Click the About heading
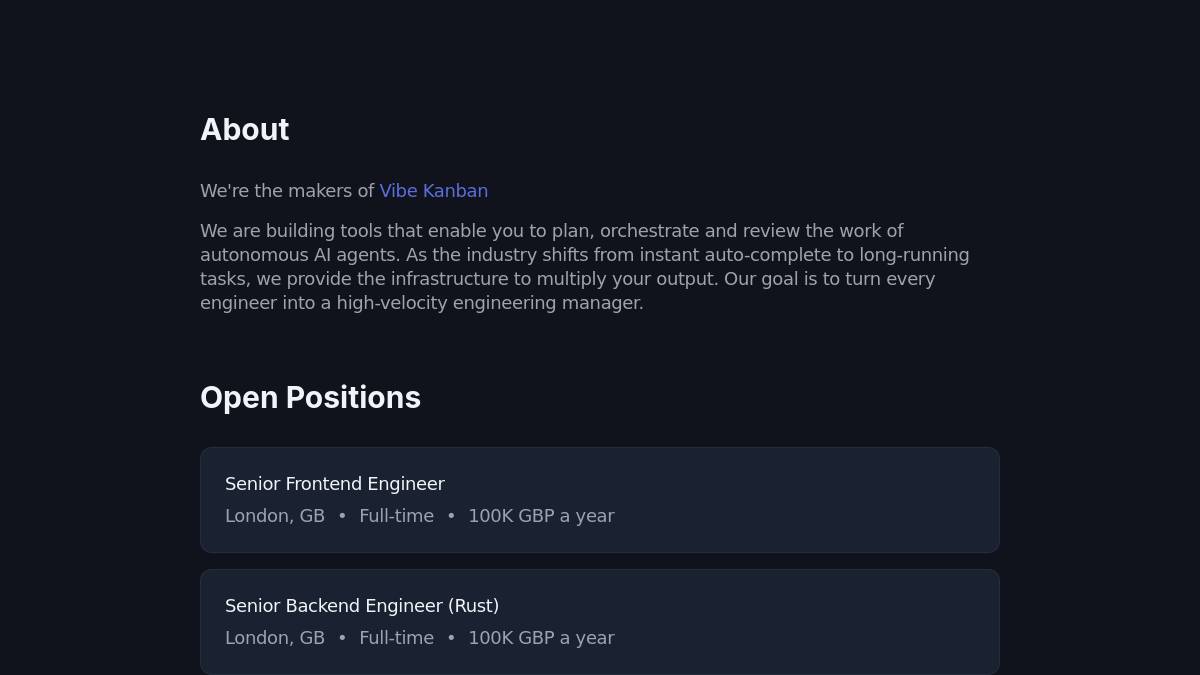 (244, 130)
